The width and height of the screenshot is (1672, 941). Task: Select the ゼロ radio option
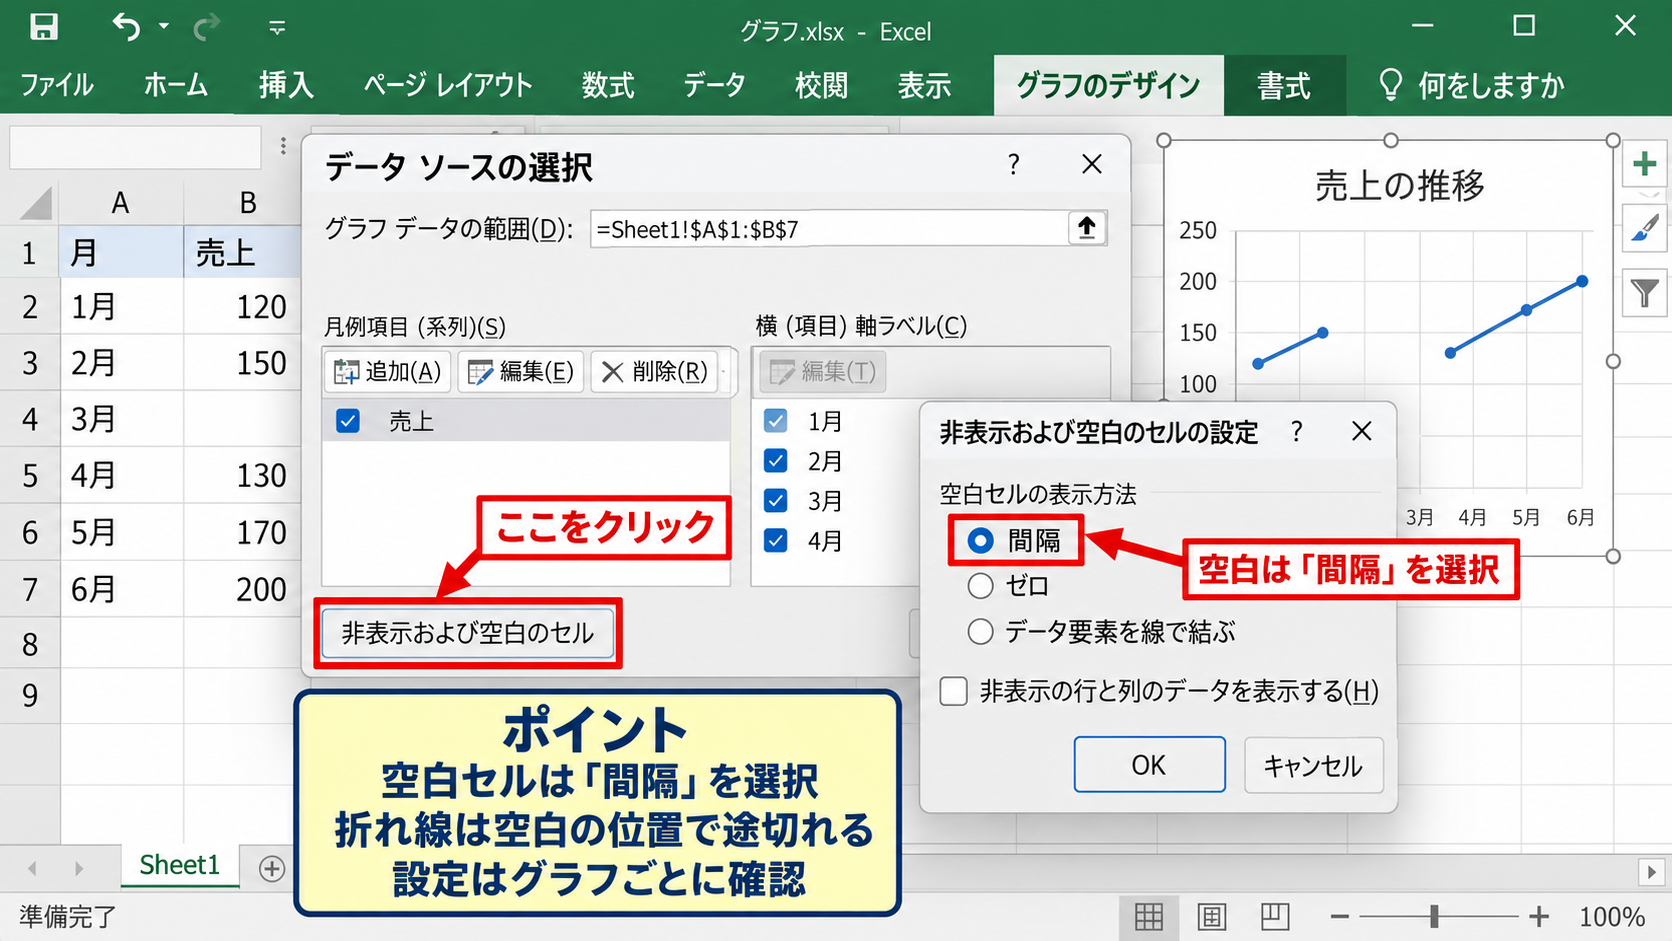click(980, 586)
